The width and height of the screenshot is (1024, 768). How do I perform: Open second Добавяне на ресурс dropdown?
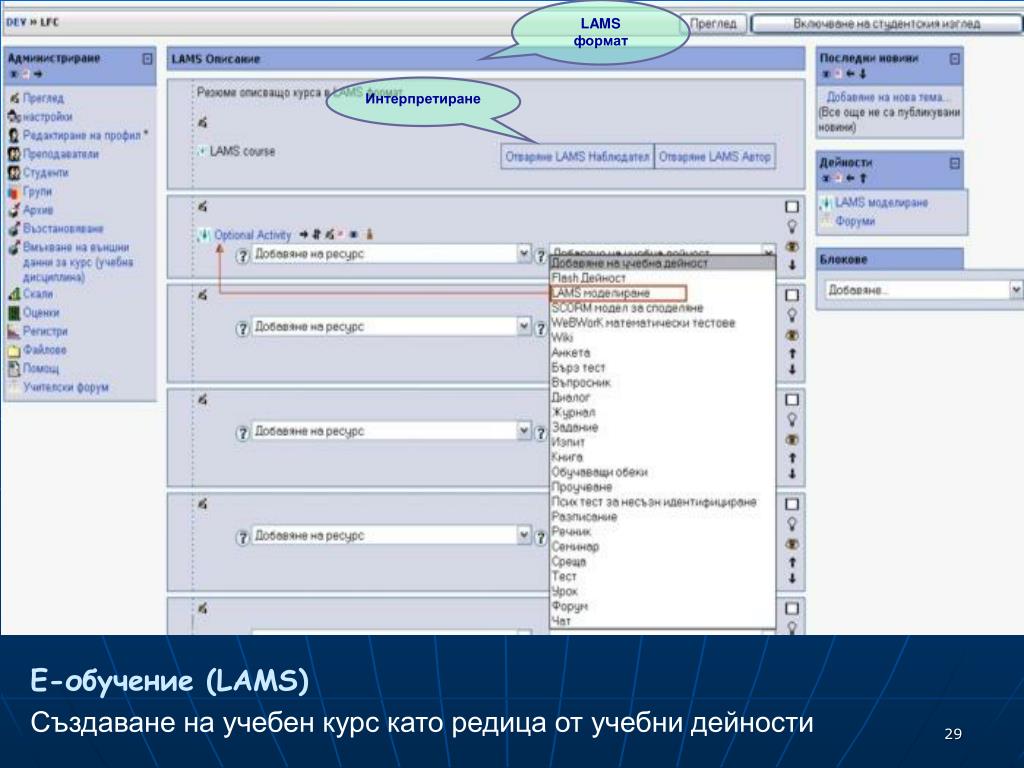point(391,327)
